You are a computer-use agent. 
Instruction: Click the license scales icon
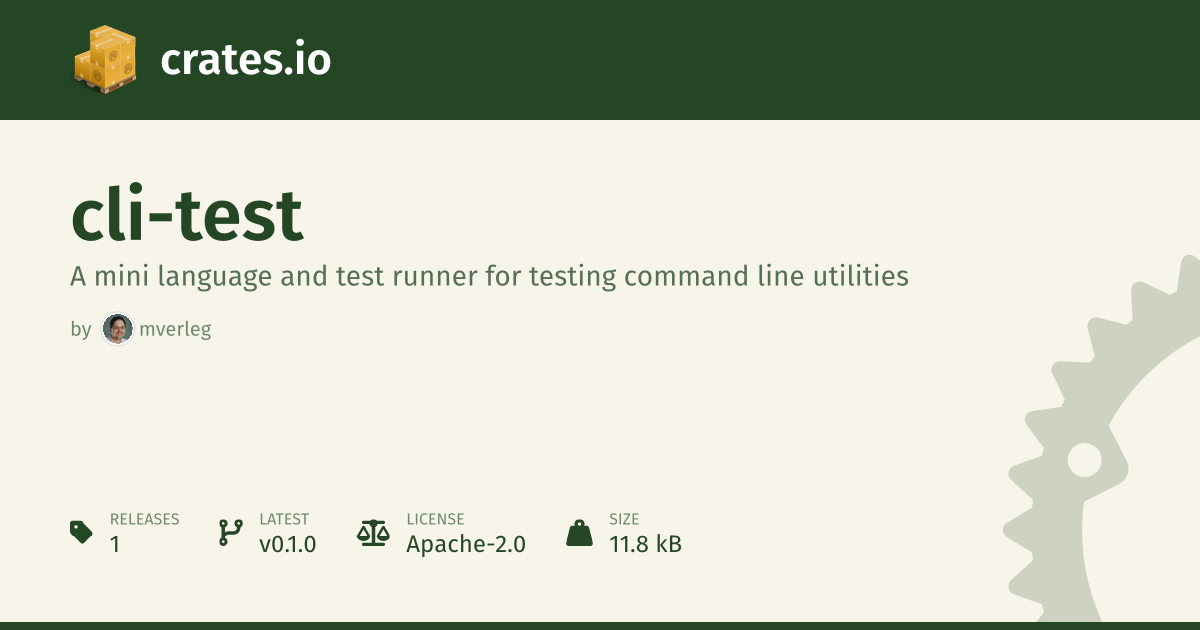(373, 532)
